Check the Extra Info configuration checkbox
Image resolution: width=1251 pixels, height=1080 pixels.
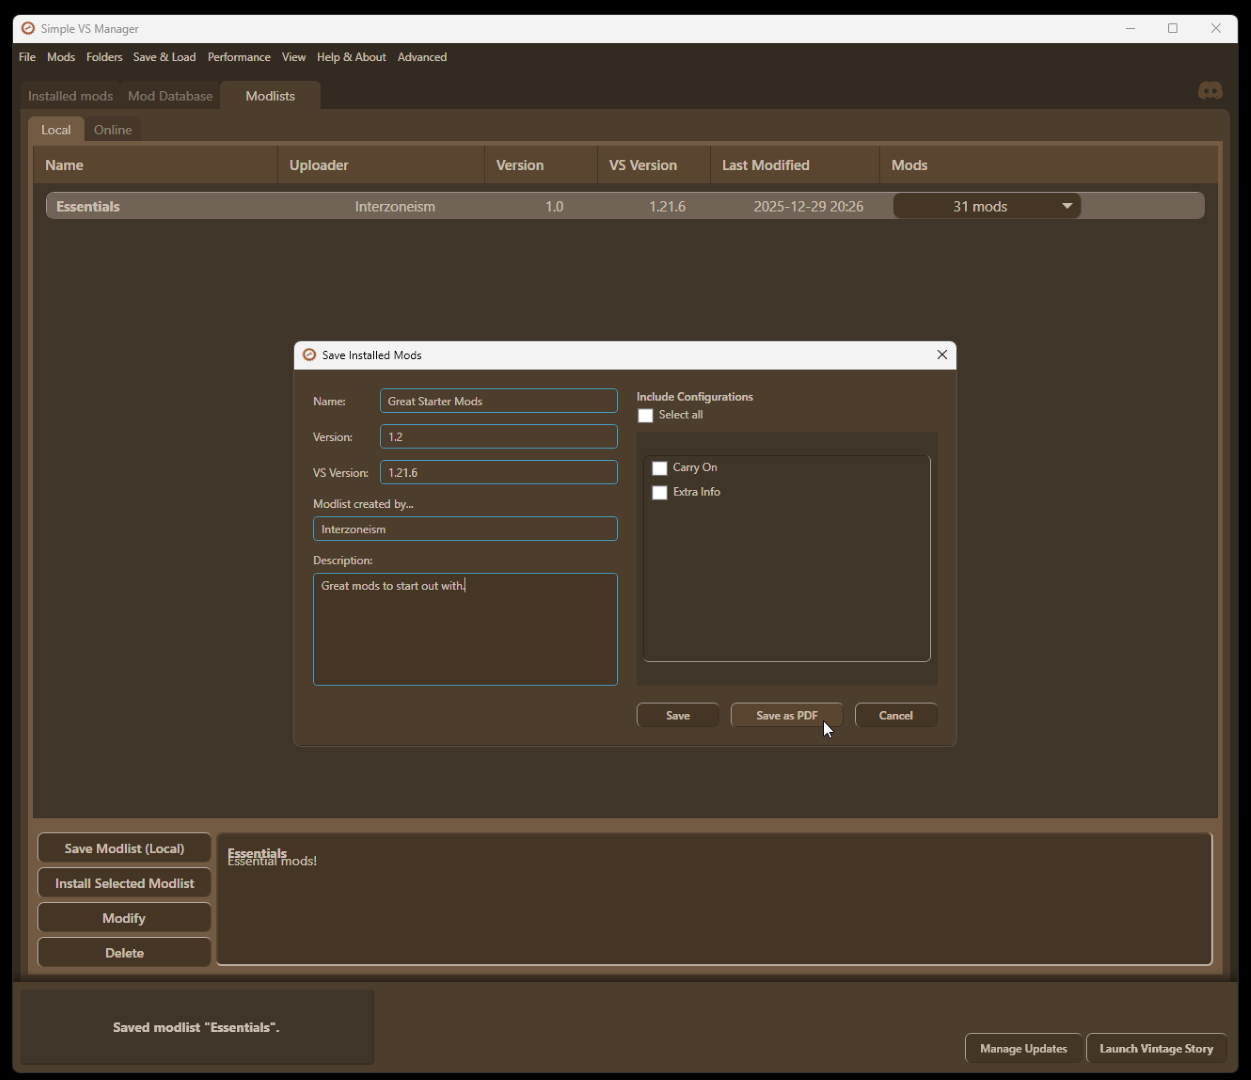[x=660, y=493]
